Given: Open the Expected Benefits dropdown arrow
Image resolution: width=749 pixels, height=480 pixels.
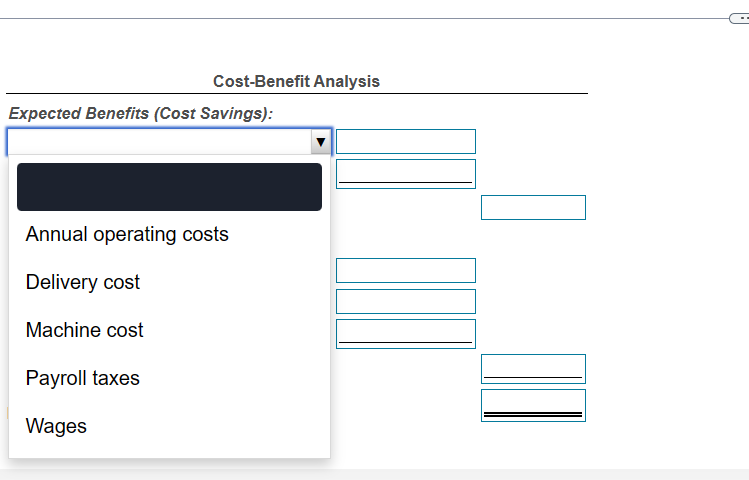Looking at the screenshot, I should point(321,142).
